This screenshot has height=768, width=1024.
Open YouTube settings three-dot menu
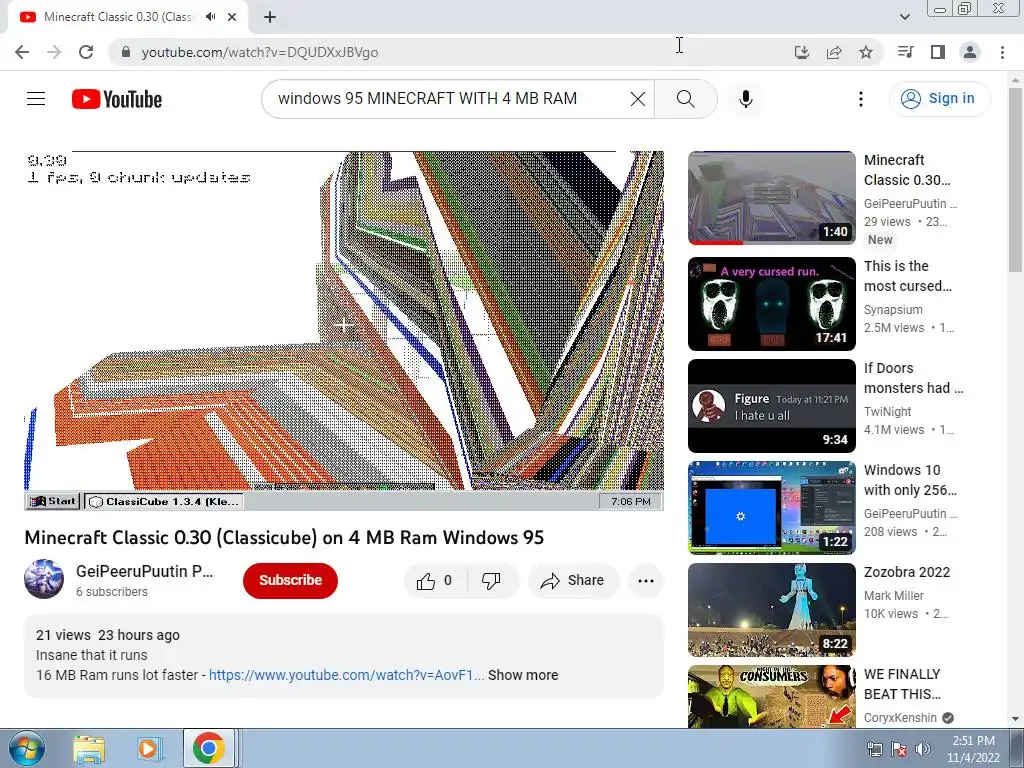[x=861, y=99]
